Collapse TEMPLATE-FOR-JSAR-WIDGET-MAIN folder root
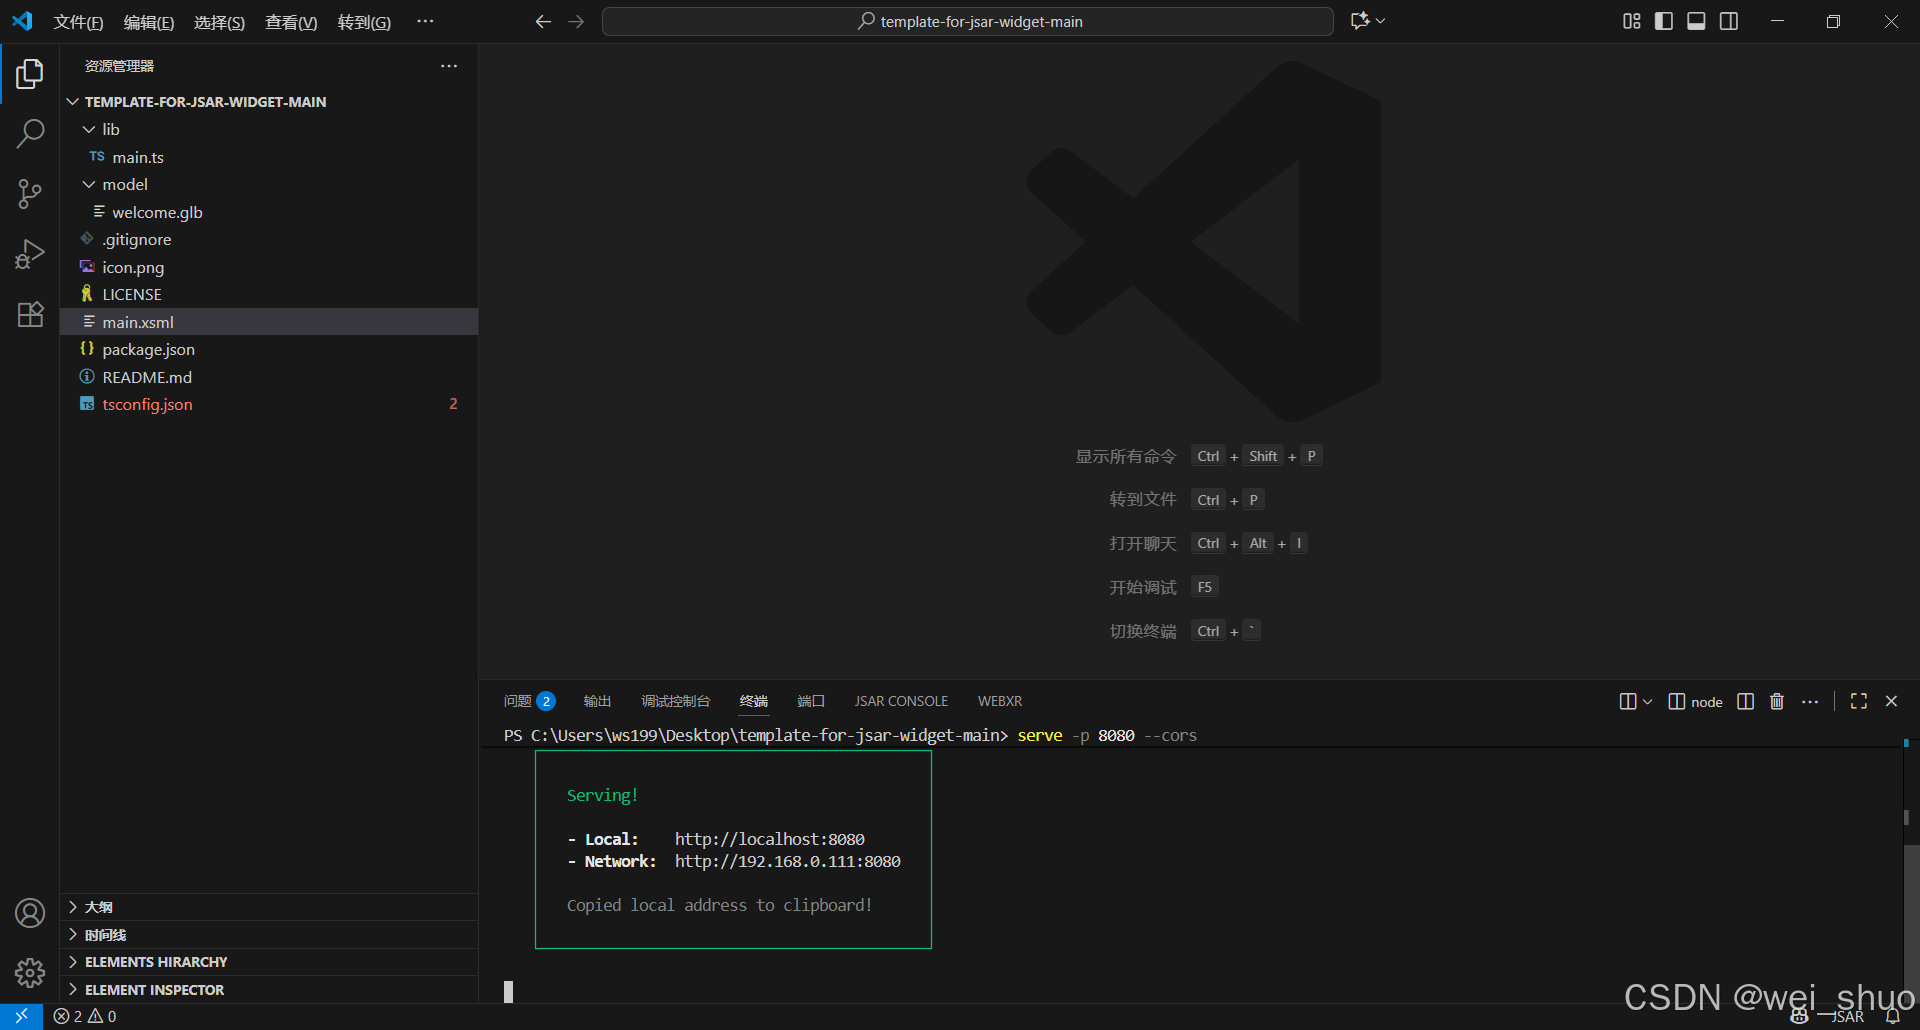Image resolution: width=1920 pixels, height=1030 pixels. tap(269, 101)
